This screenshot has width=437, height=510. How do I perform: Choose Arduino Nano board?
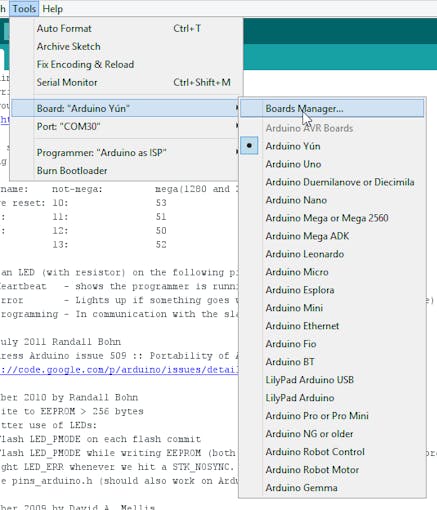[x=332, y=200]
